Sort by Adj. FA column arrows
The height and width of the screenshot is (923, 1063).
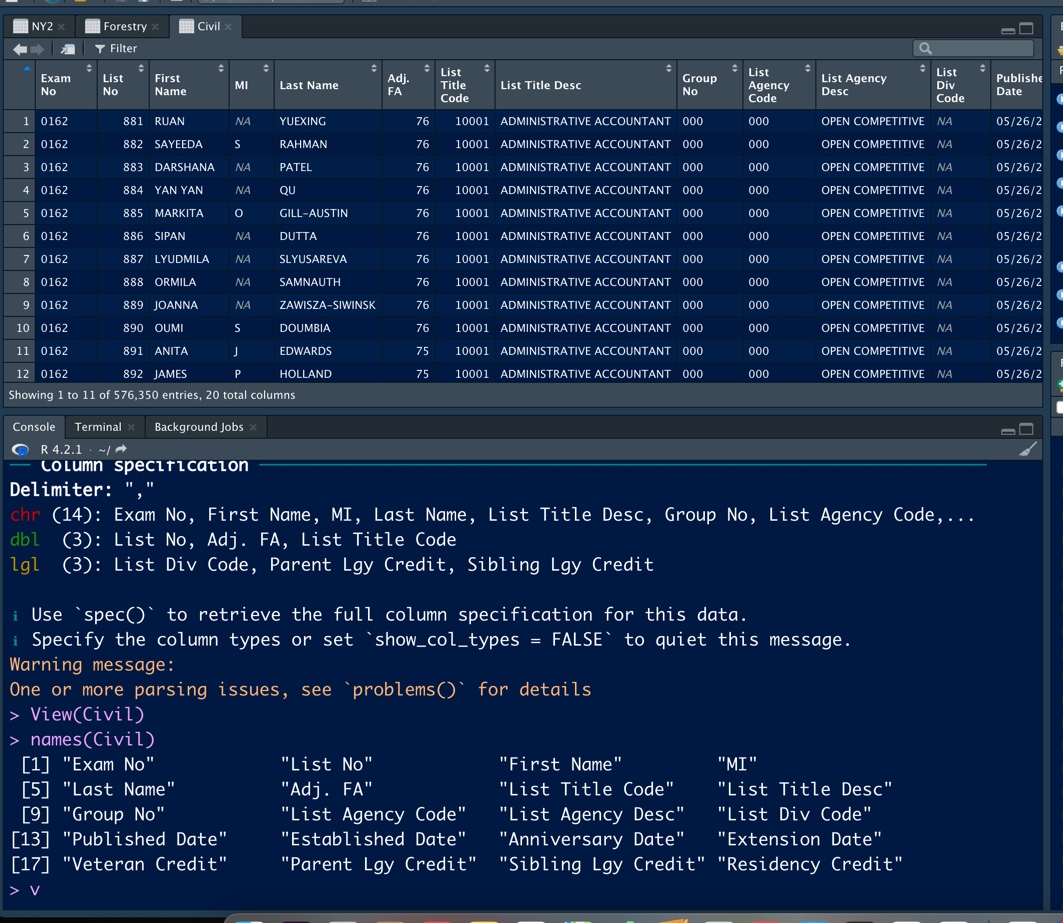point(426,68)
